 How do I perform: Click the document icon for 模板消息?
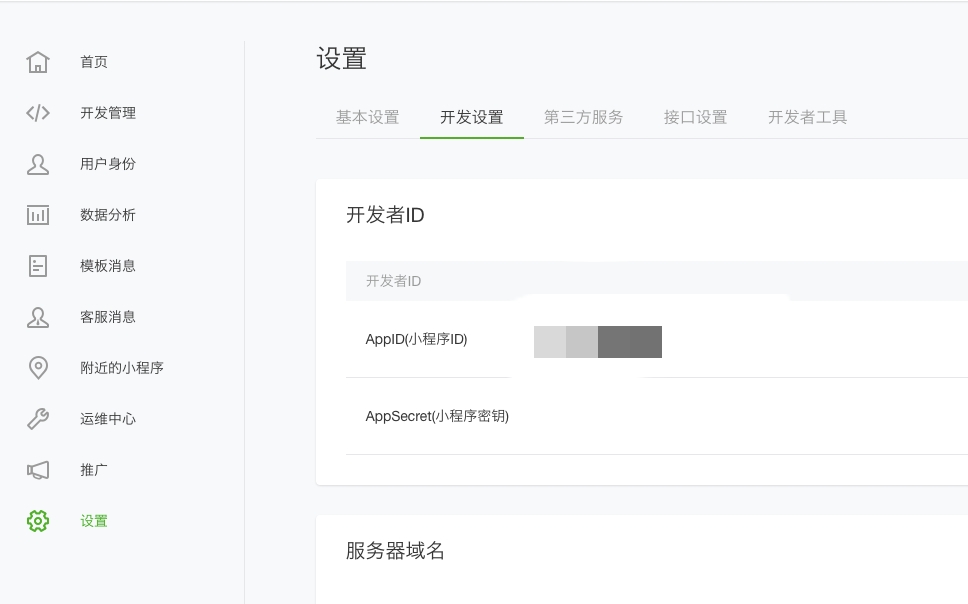(x=38, y=266)
